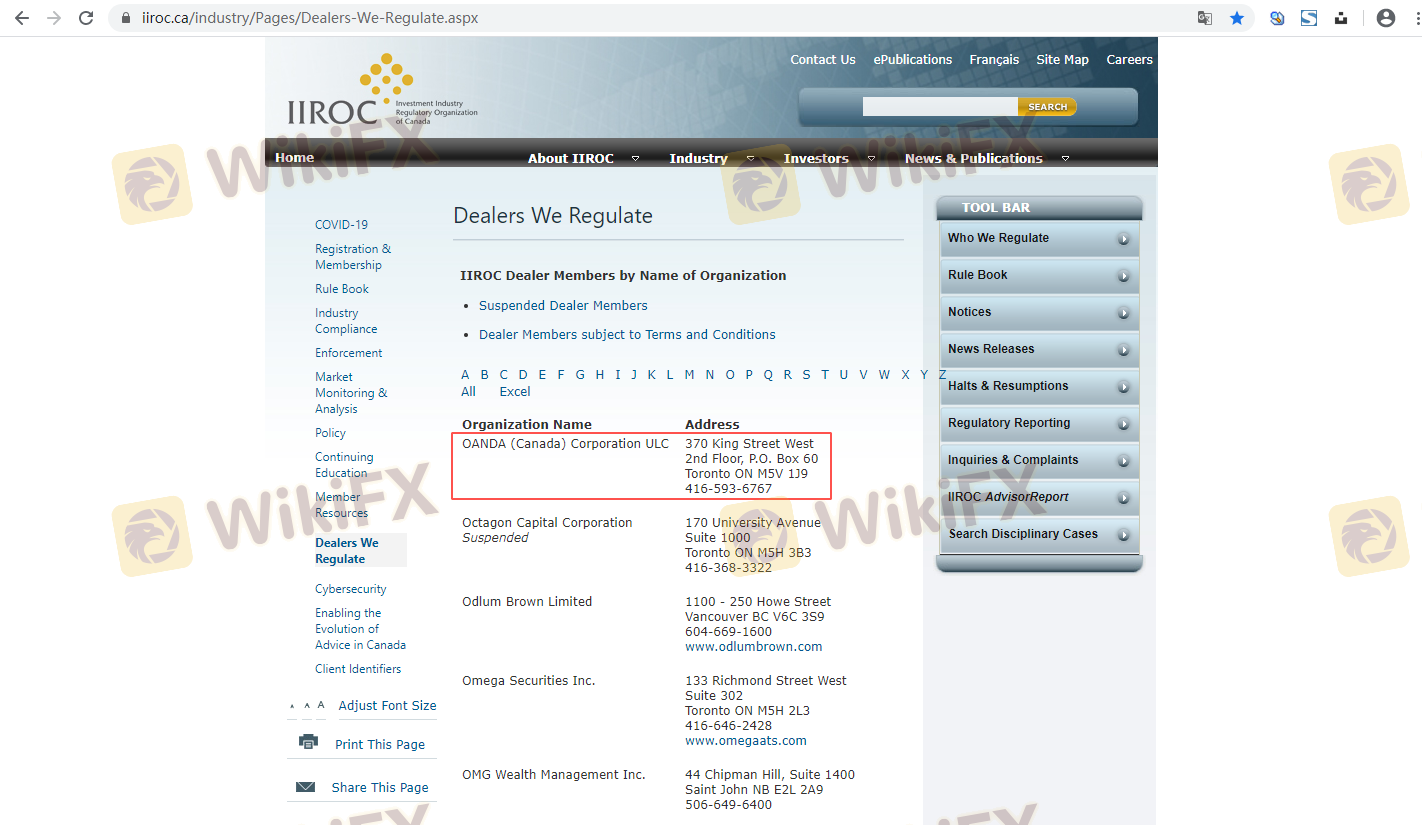Image resolution: width=1422 pixels, height=825 pixels.
Task: Click the bookmark star icon in address bar
Action: tap(1237, 18)
